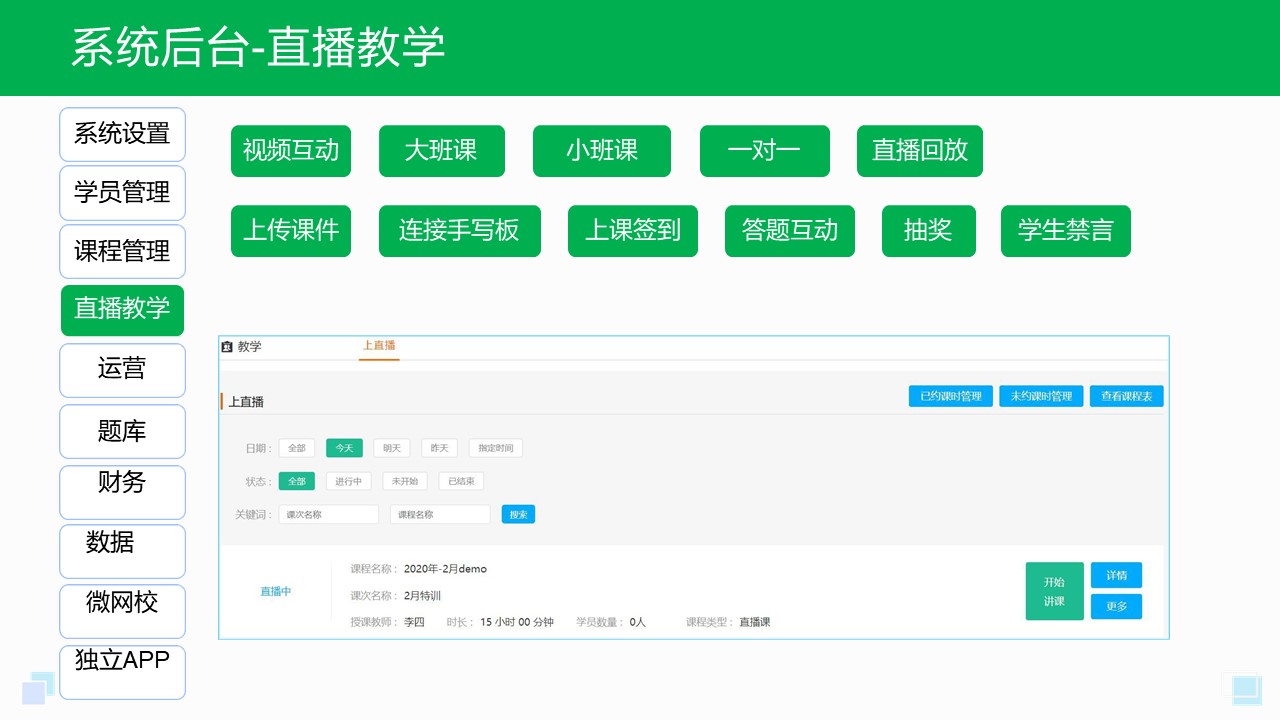Open the 小班课 feature
Viewport: 1280px width, 720px height.
[601, 151]
